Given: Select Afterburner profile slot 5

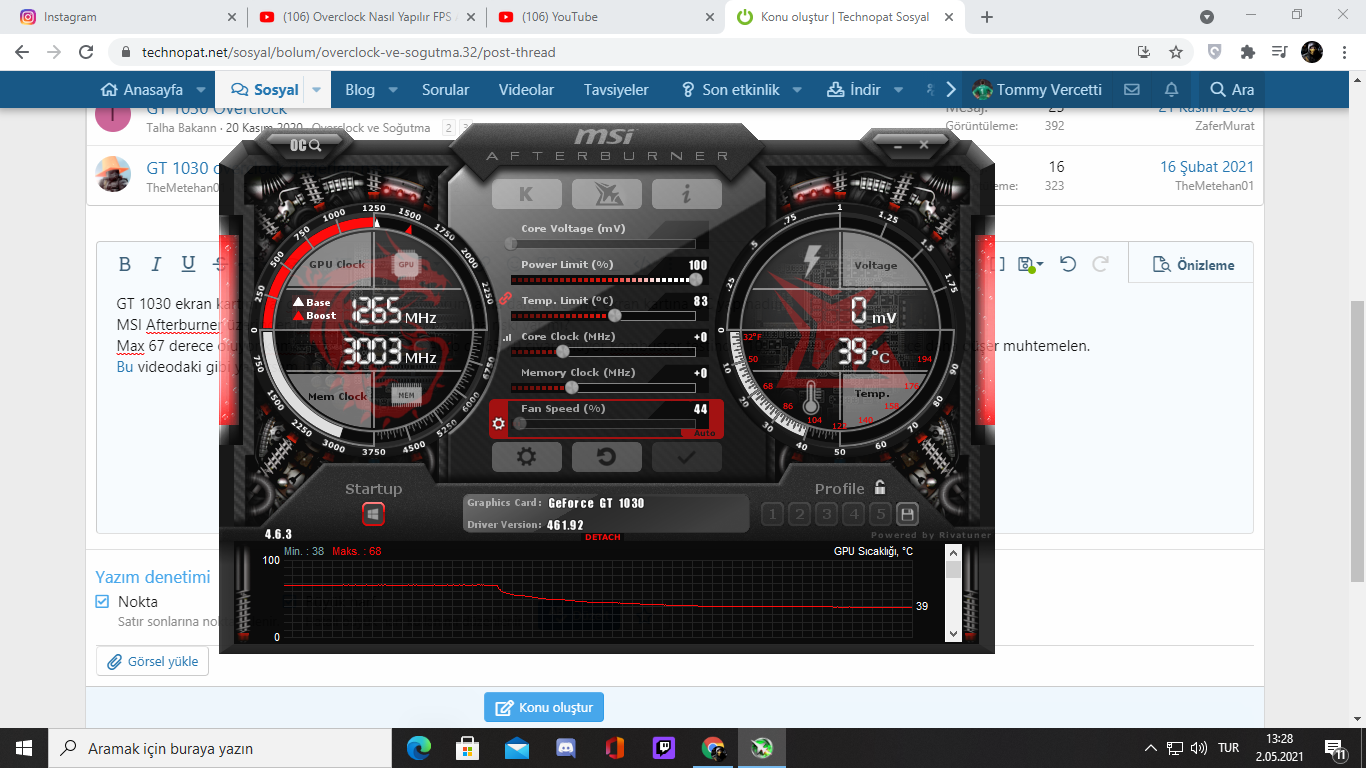Looking at the screenshot, I should [880, 514].
